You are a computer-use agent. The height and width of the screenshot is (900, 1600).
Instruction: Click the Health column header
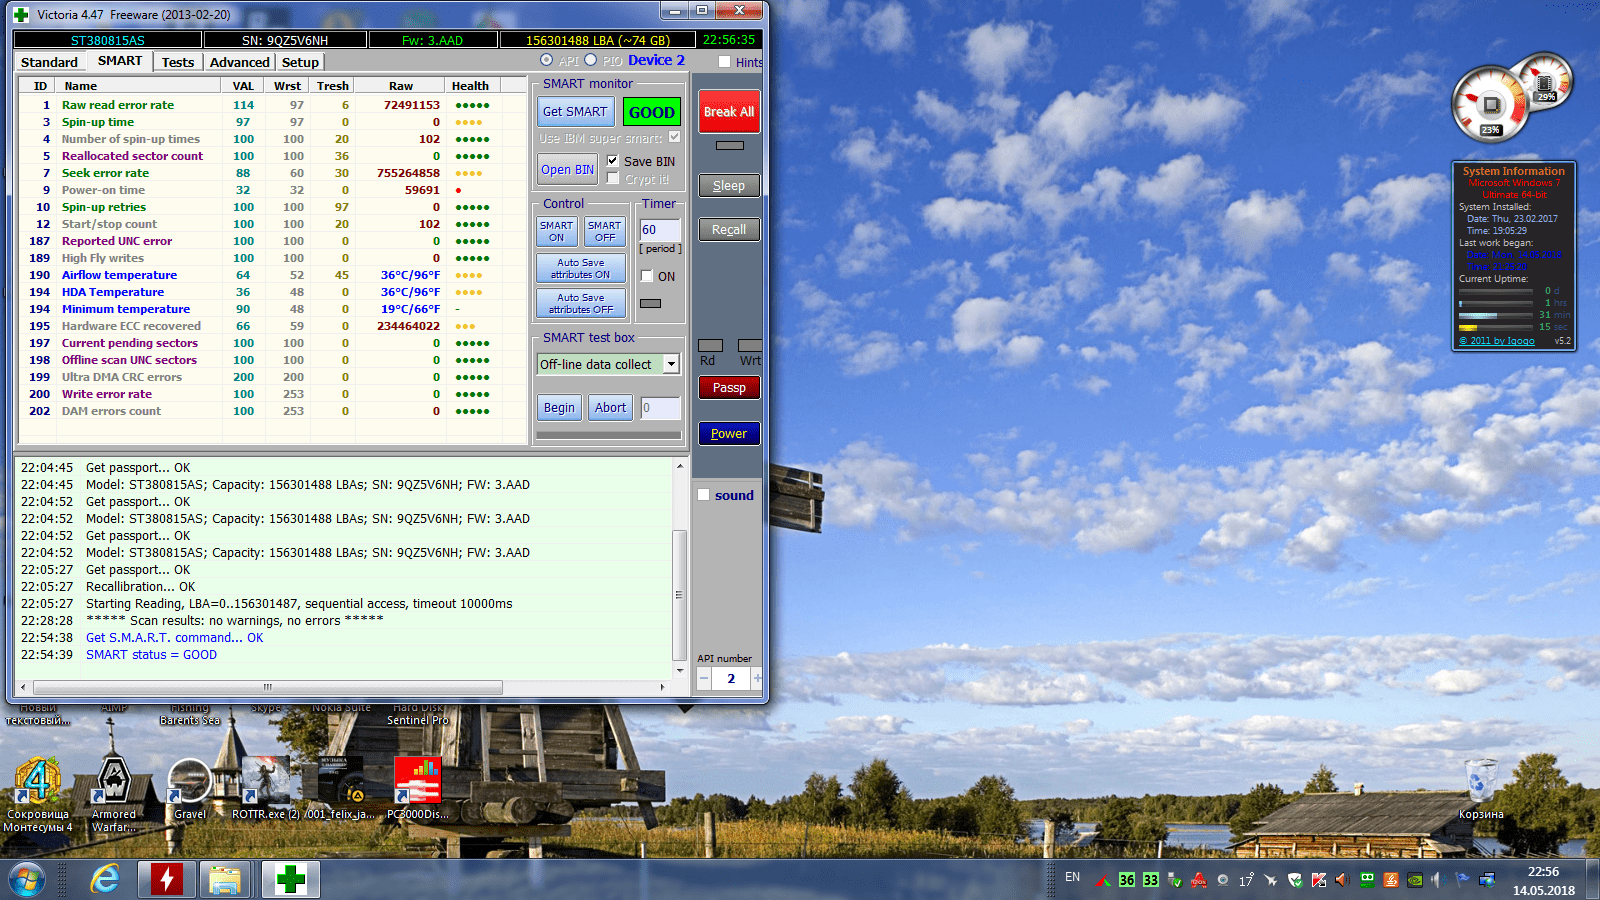470,86
